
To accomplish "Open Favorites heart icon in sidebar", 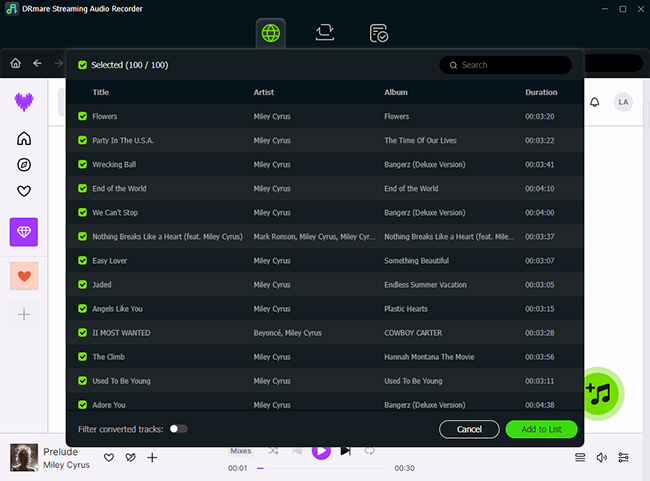I will 24,191.
